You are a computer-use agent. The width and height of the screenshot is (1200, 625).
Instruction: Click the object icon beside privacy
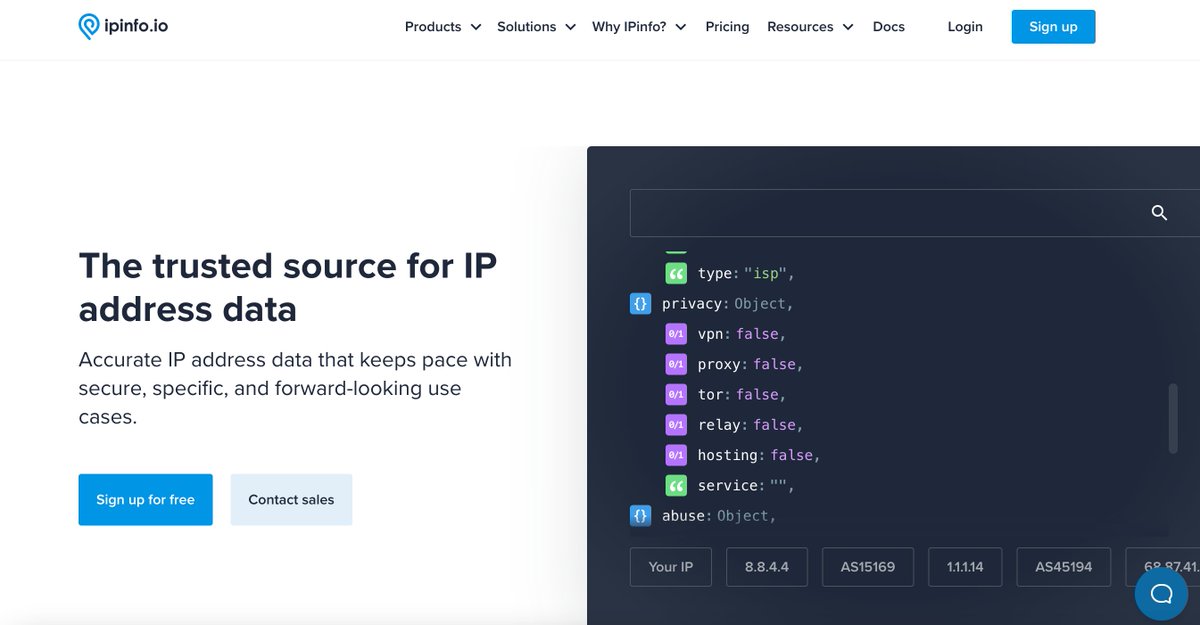640,303
